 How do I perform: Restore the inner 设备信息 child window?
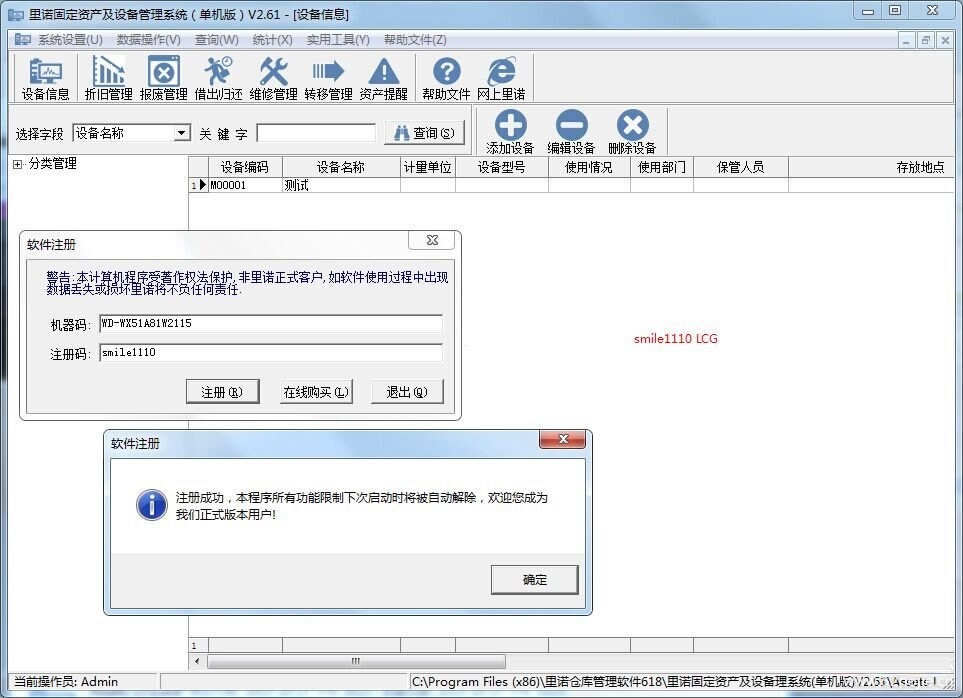[926, 41]
